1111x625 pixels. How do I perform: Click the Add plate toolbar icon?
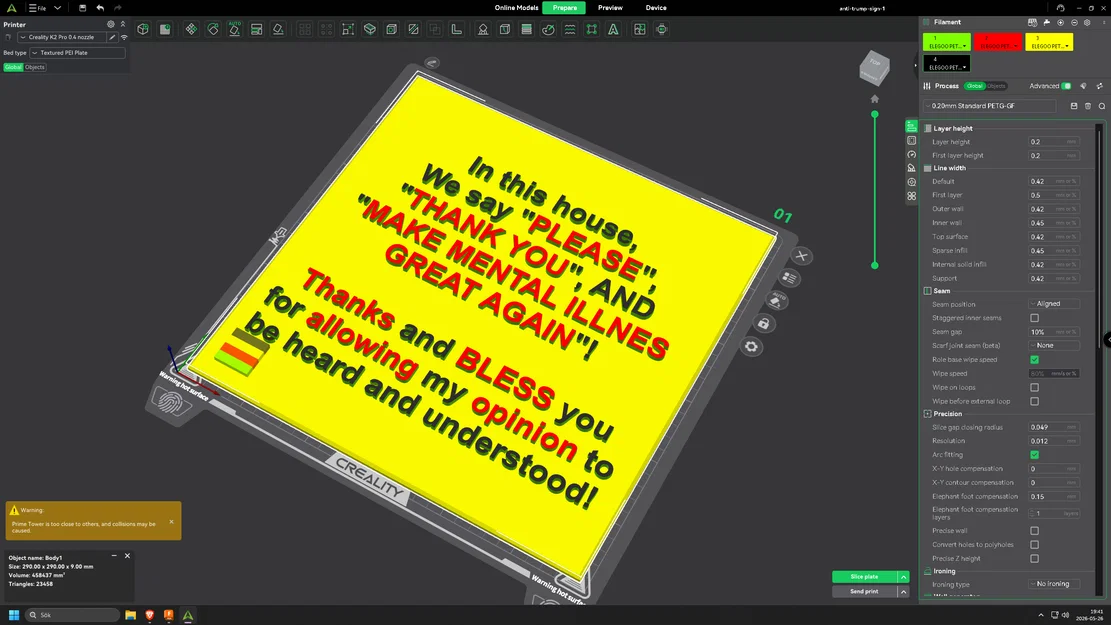(x=165, y=29)
